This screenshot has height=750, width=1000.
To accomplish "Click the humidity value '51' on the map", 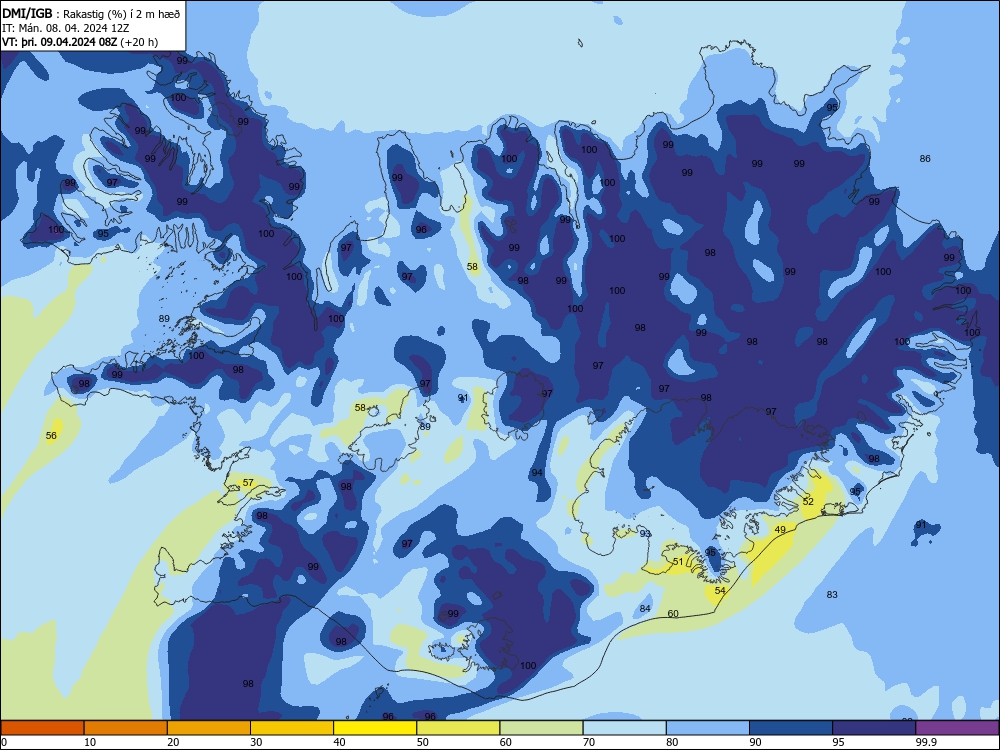I will pos(678,562).
